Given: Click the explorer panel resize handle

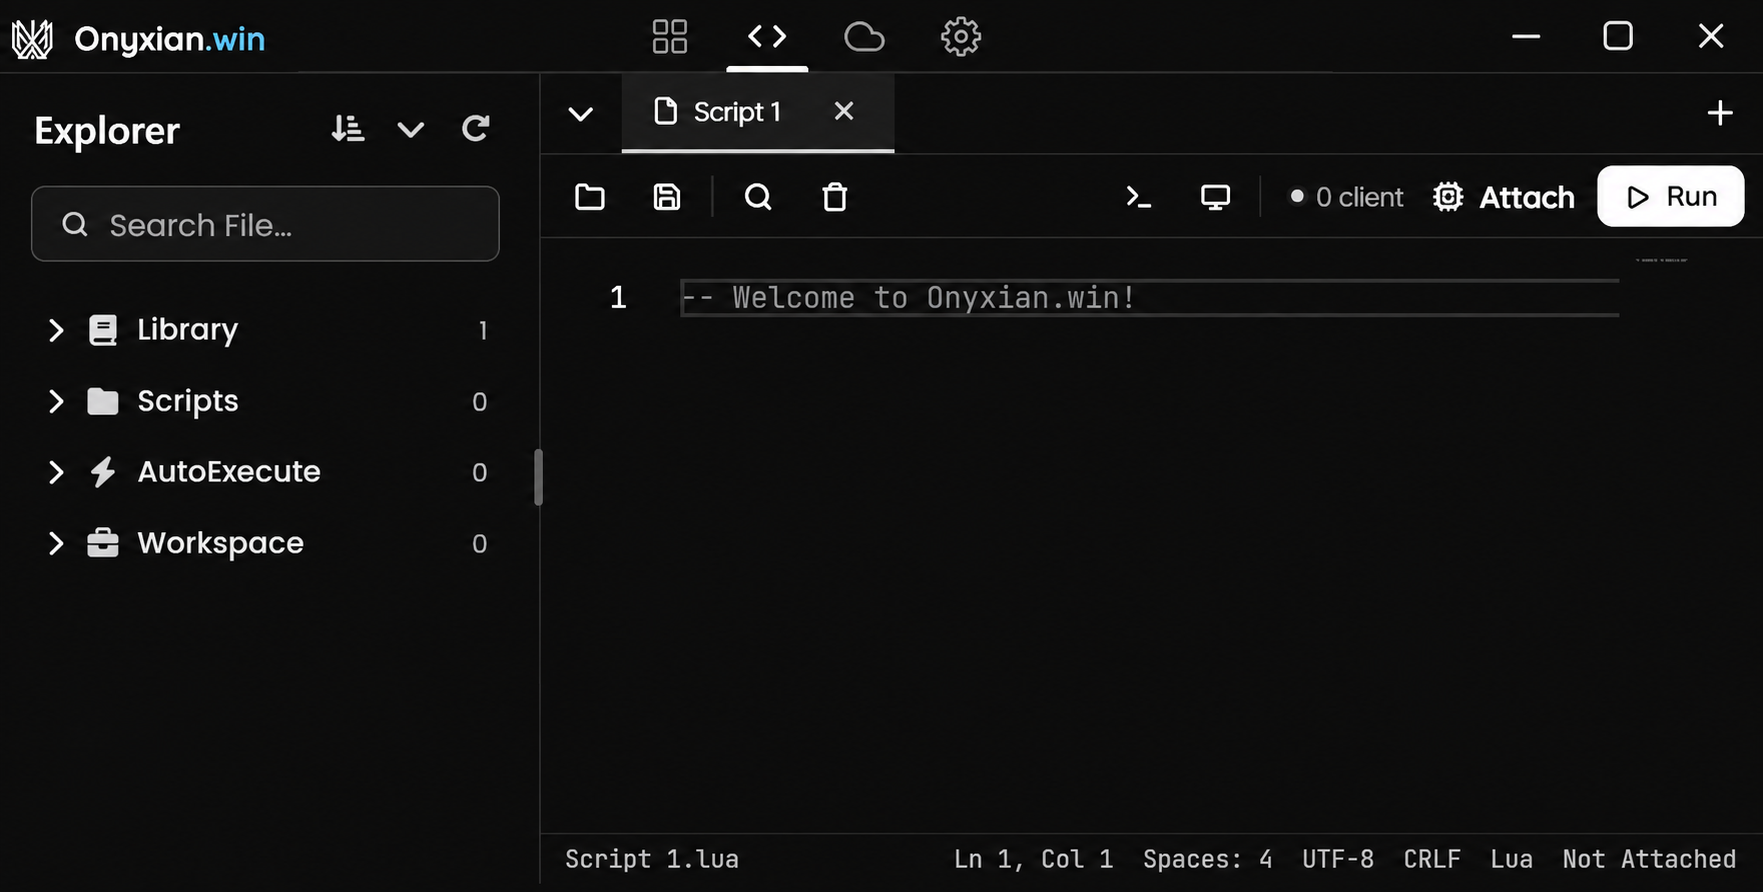Looking at the screenshot, I should pyautogui.click(x=539, y=477).
